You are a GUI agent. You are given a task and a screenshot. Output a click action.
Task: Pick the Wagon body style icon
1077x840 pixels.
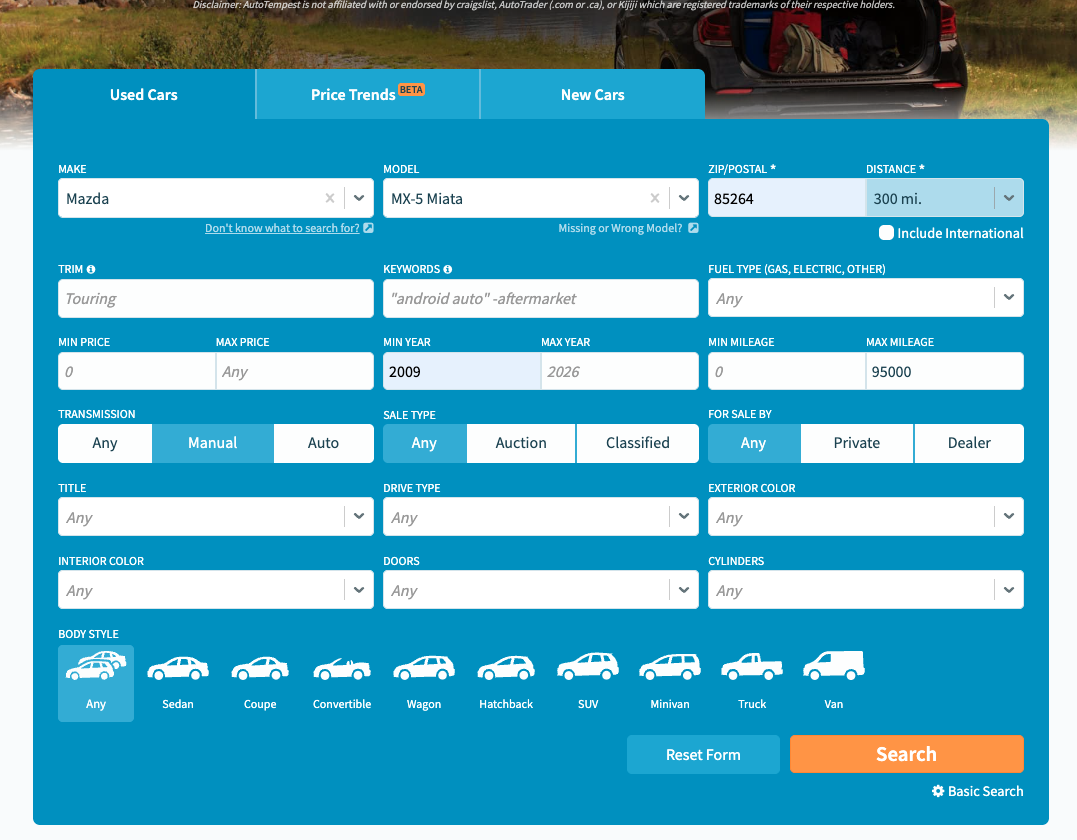click(x=424, y=668)
